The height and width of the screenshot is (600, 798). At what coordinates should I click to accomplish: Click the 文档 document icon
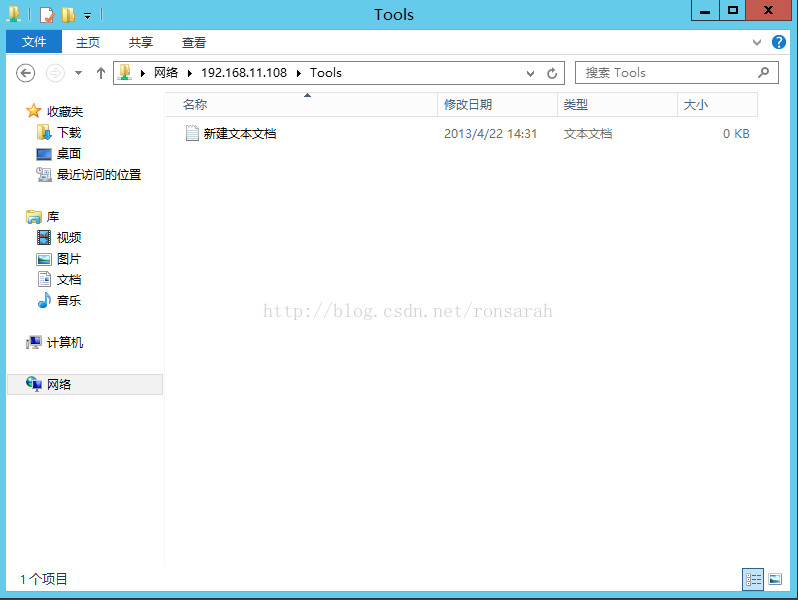(44, 279)
